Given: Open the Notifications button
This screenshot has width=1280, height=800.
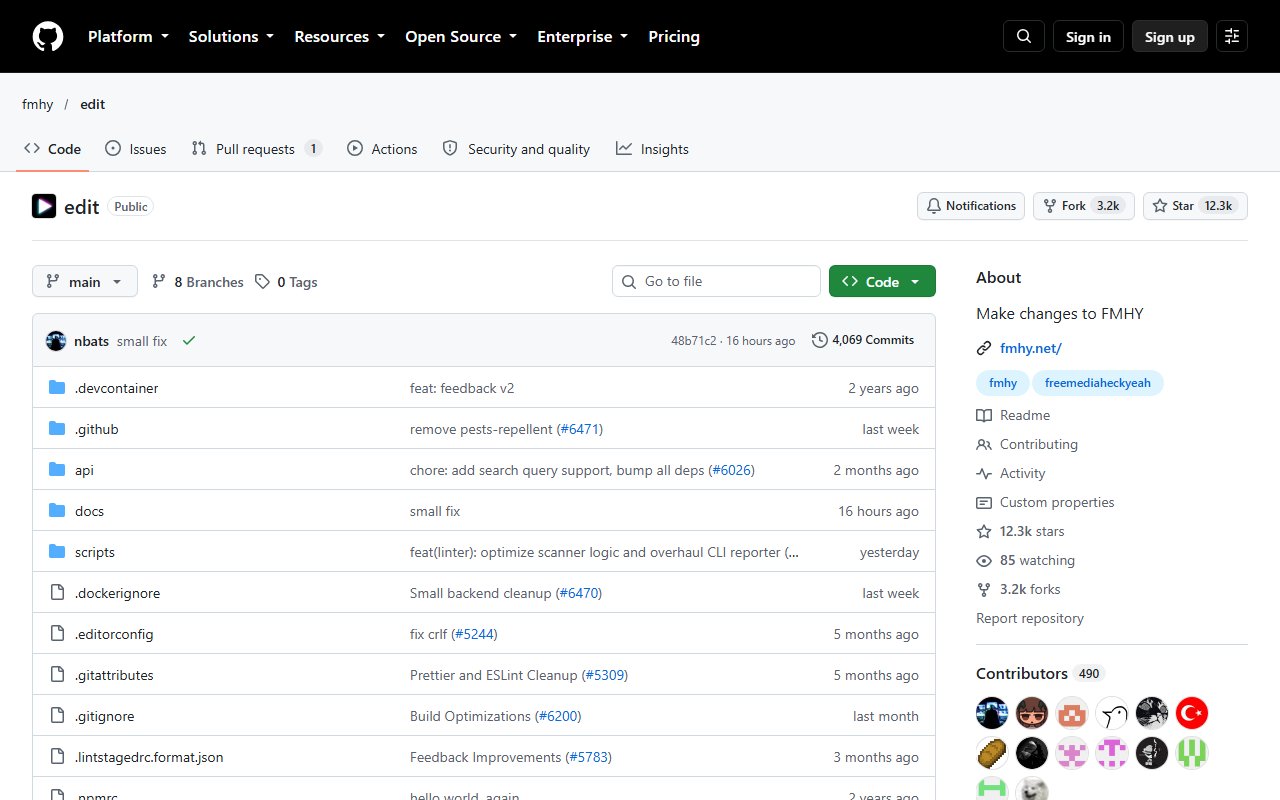Looking at the screenshot, I should (x=971, y=206).
